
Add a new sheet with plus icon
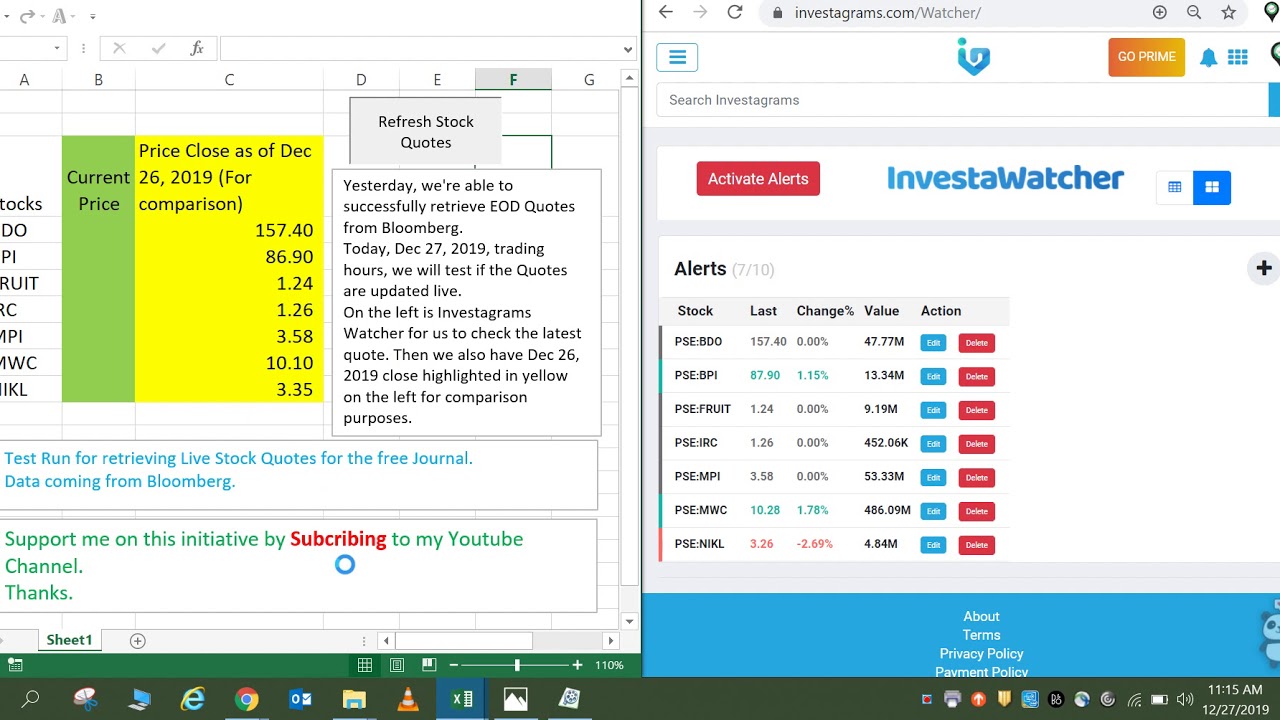pyautogui.click(x=138, y=640)
